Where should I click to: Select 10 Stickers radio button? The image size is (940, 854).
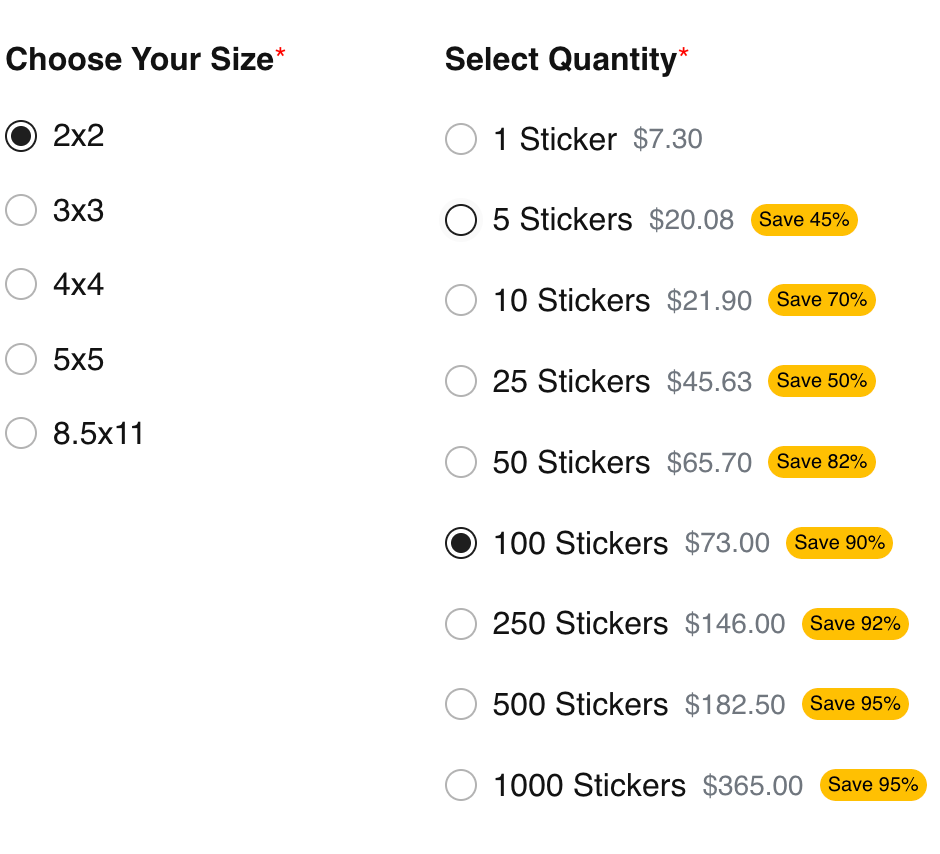pos(461,300)
